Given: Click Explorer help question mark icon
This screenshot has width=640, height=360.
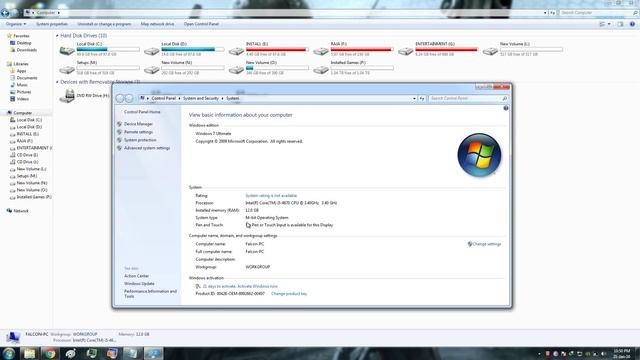Looking at the screenshot, I should tap(632, 24).
